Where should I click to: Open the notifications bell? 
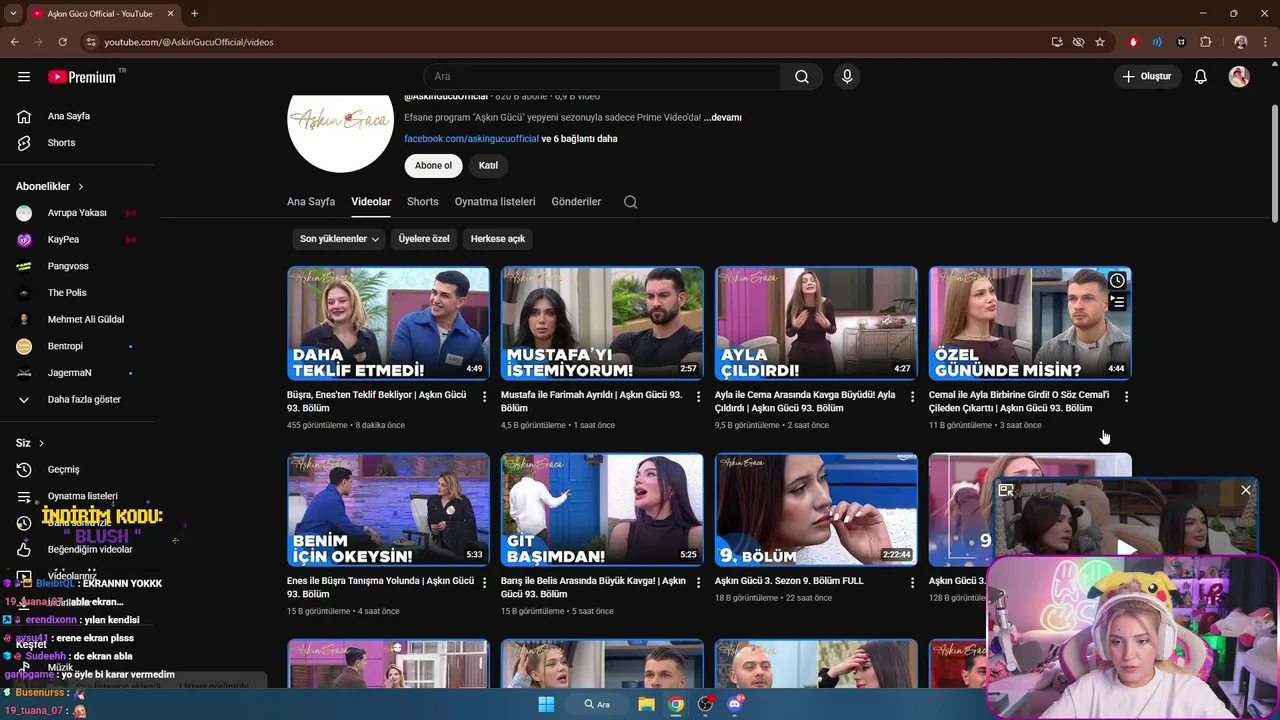click(x=1201, y=77)
